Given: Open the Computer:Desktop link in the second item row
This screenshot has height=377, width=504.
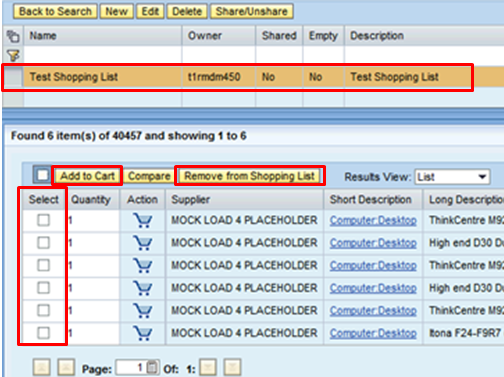Looking at the screenshot, I should (x=373, y=243).
